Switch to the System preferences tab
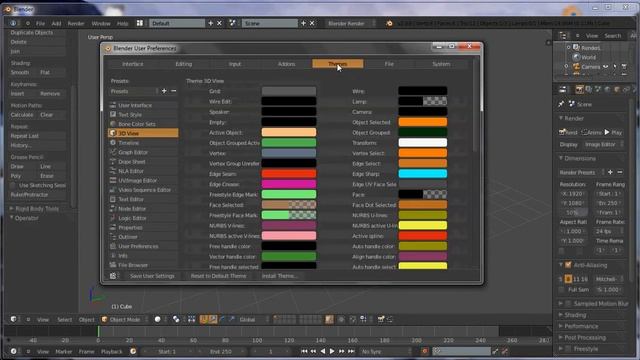The height and width of the screenshot is (360, 640). coord(441,64)
